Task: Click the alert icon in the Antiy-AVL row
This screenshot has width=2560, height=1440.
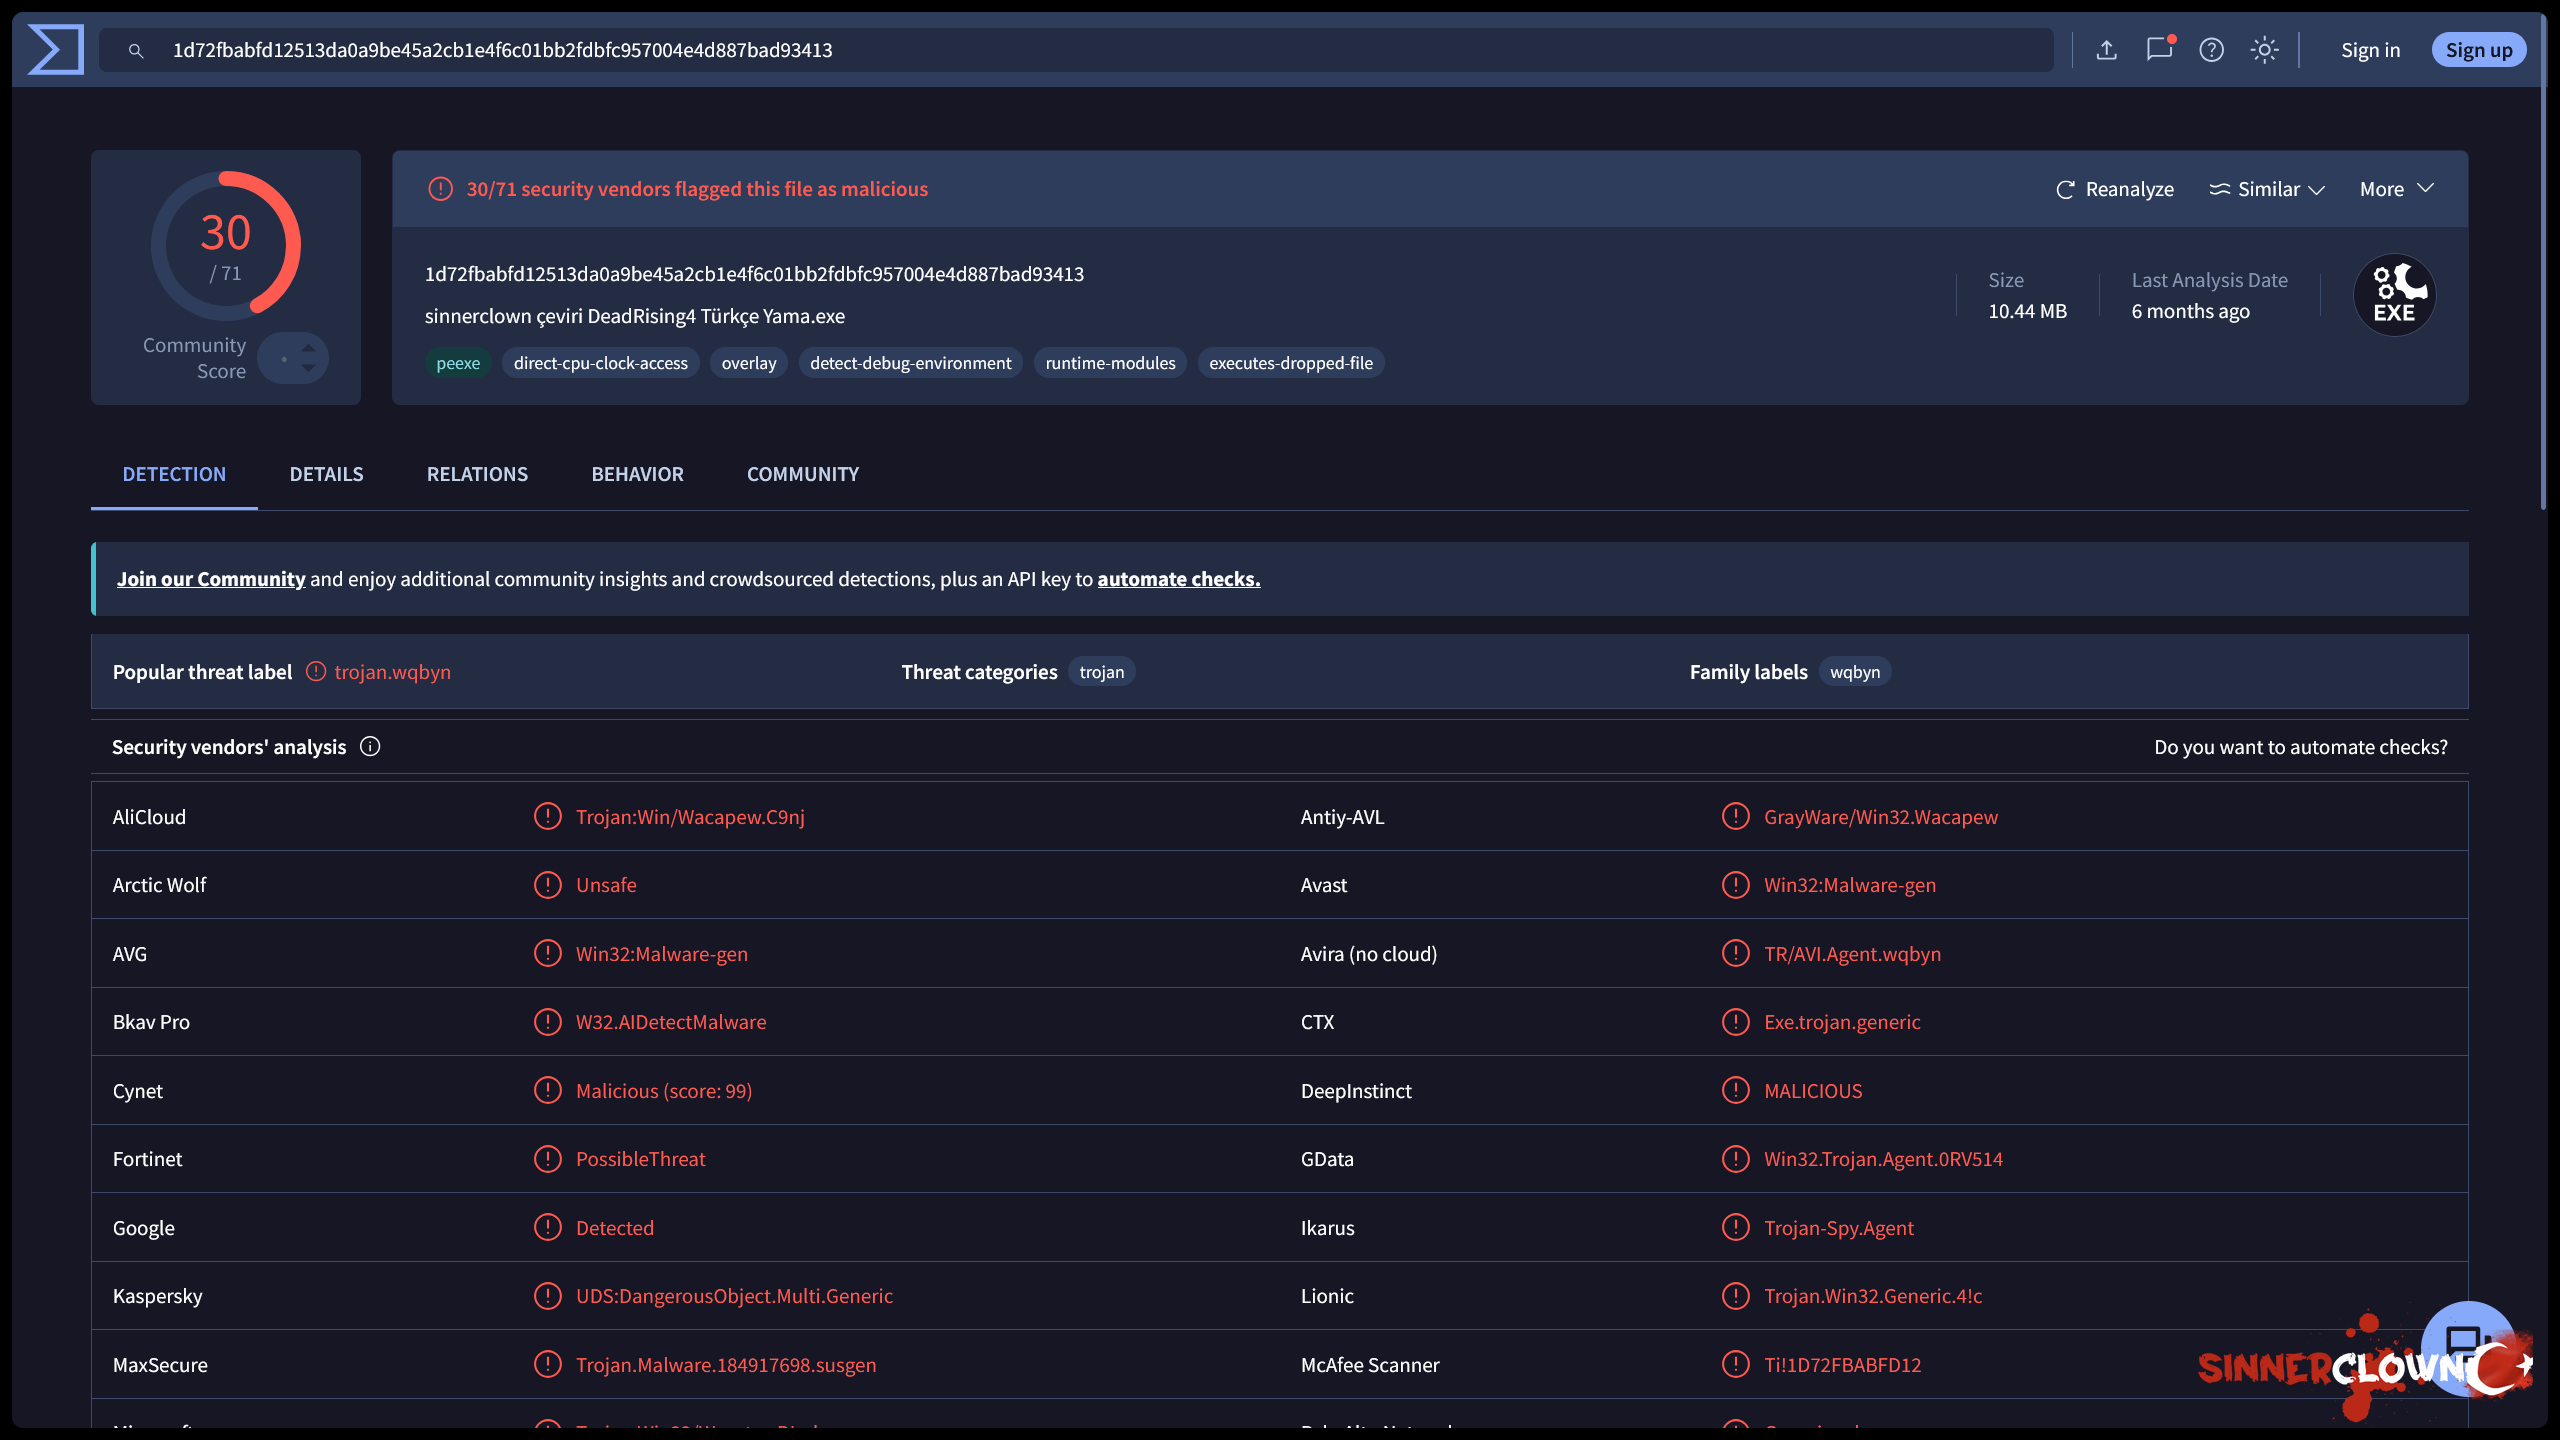Action: tap(1736, 817)
